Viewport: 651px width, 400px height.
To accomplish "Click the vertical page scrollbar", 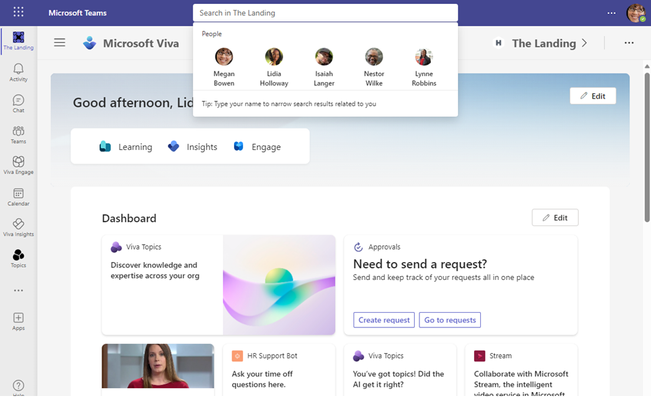I will click(x=647, y=147).
